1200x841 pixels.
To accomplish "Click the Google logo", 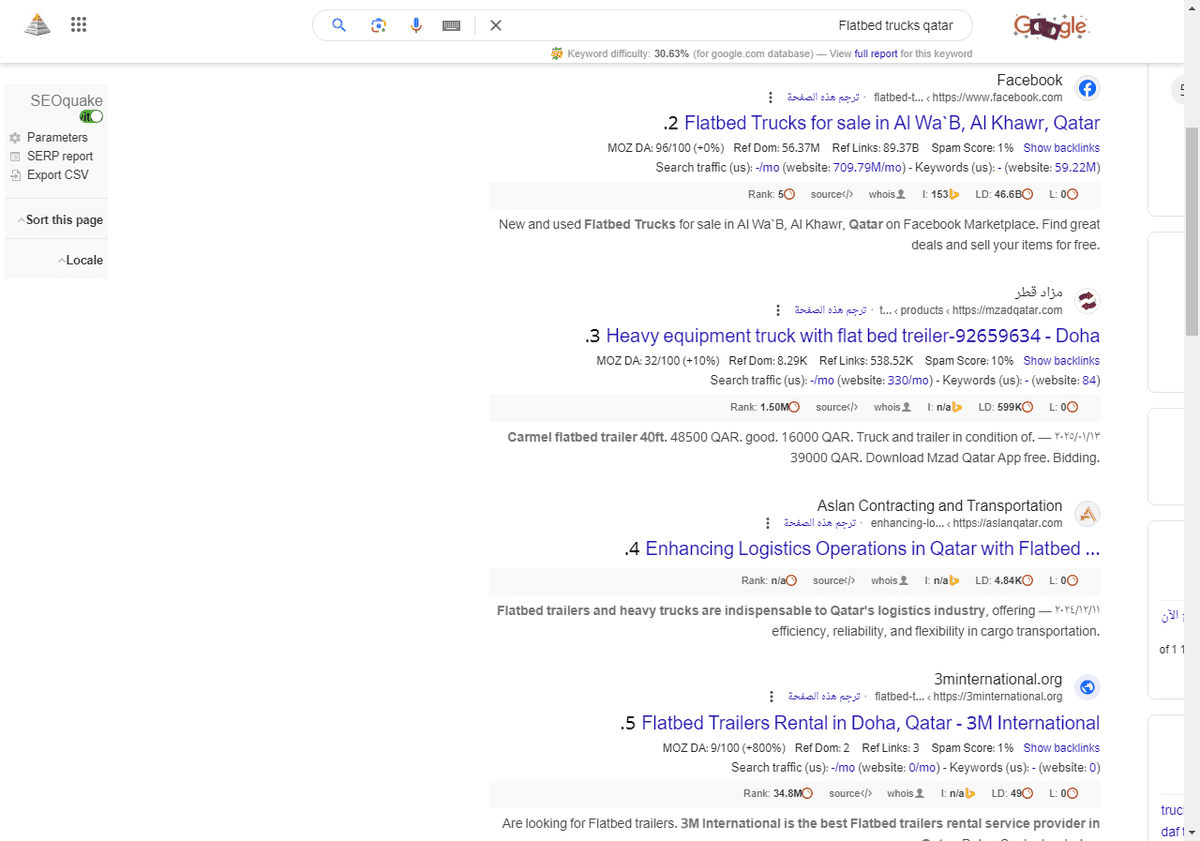I will coord(1049,26).
